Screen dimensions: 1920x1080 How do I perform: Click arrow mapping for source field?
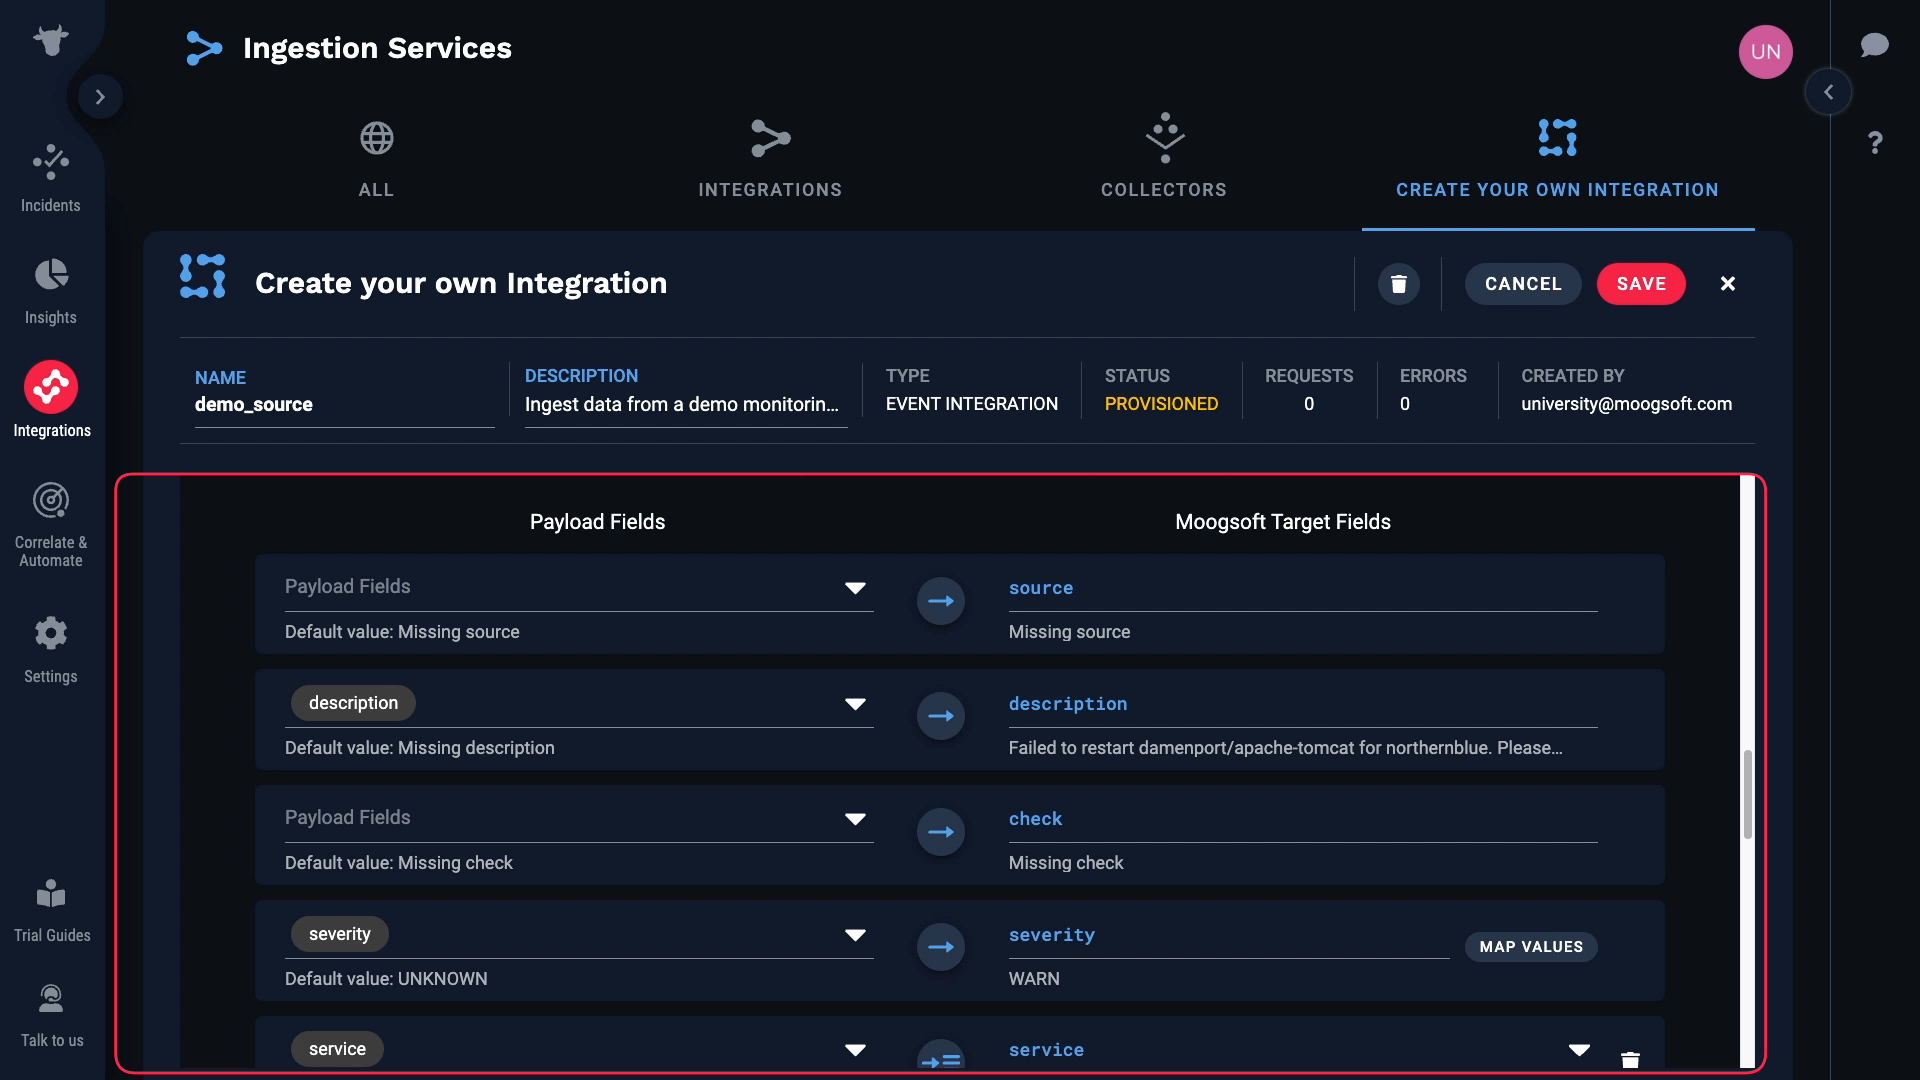[x=940, y=601]
